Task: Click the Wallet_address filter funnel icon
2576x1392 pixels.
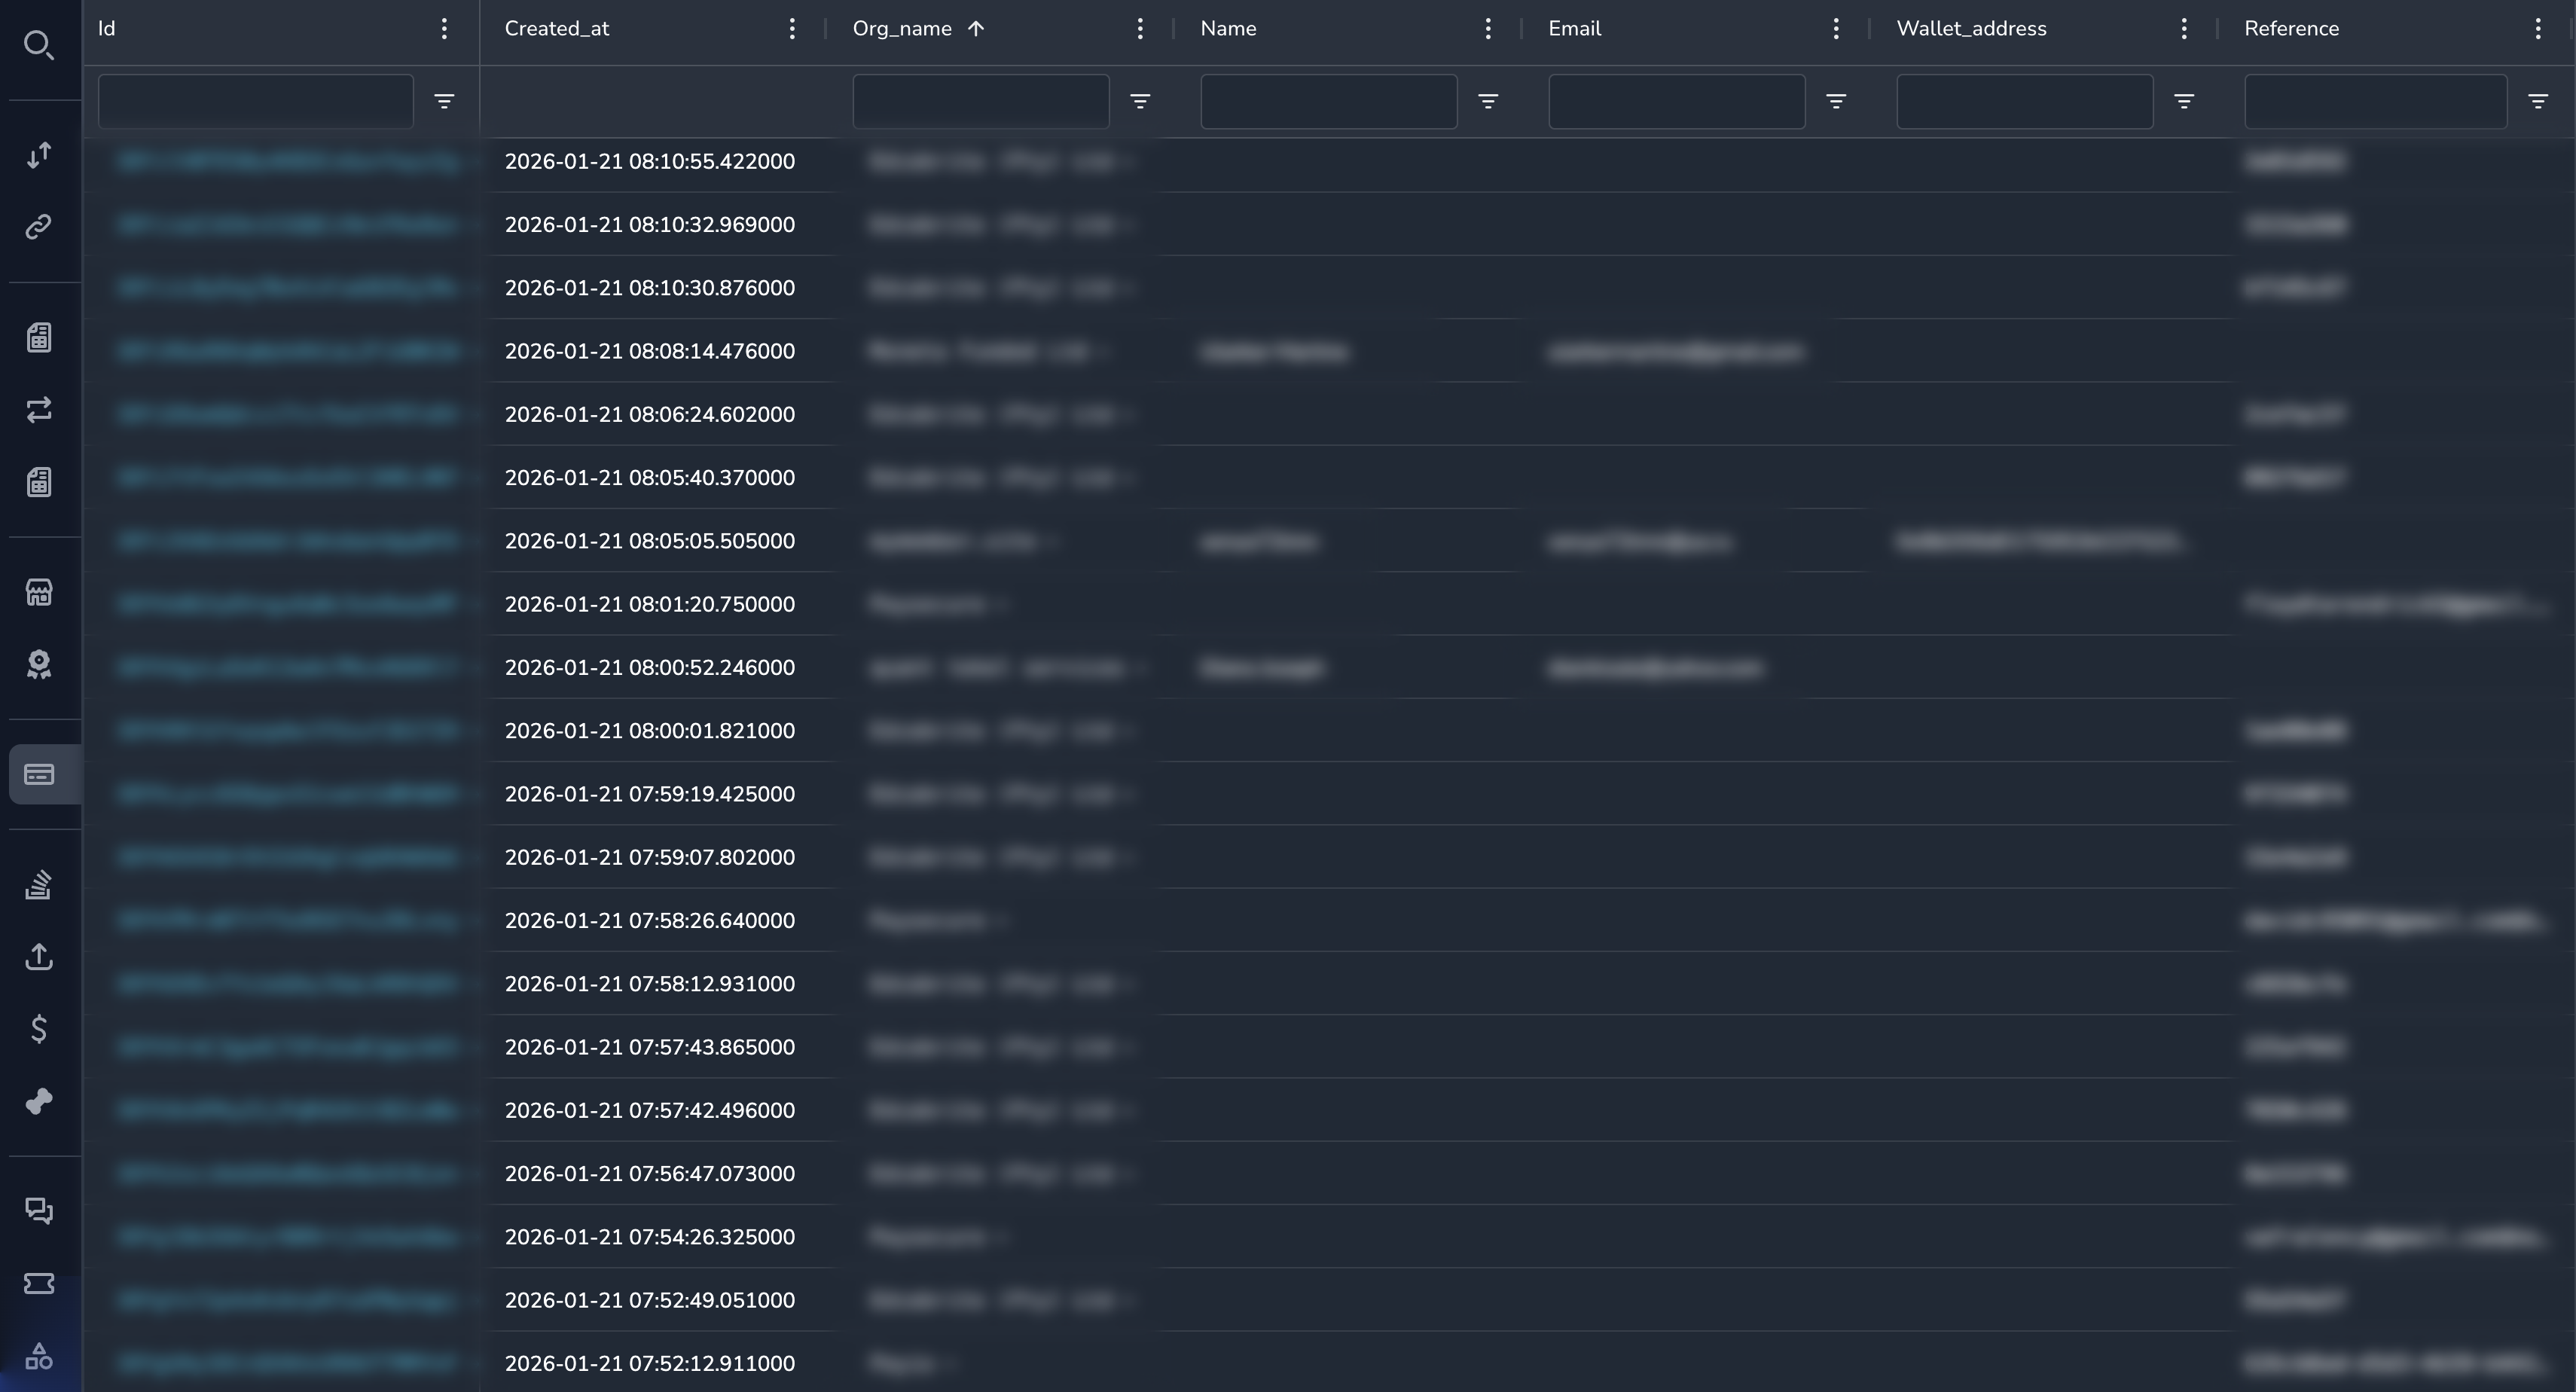Action: 2185,101
